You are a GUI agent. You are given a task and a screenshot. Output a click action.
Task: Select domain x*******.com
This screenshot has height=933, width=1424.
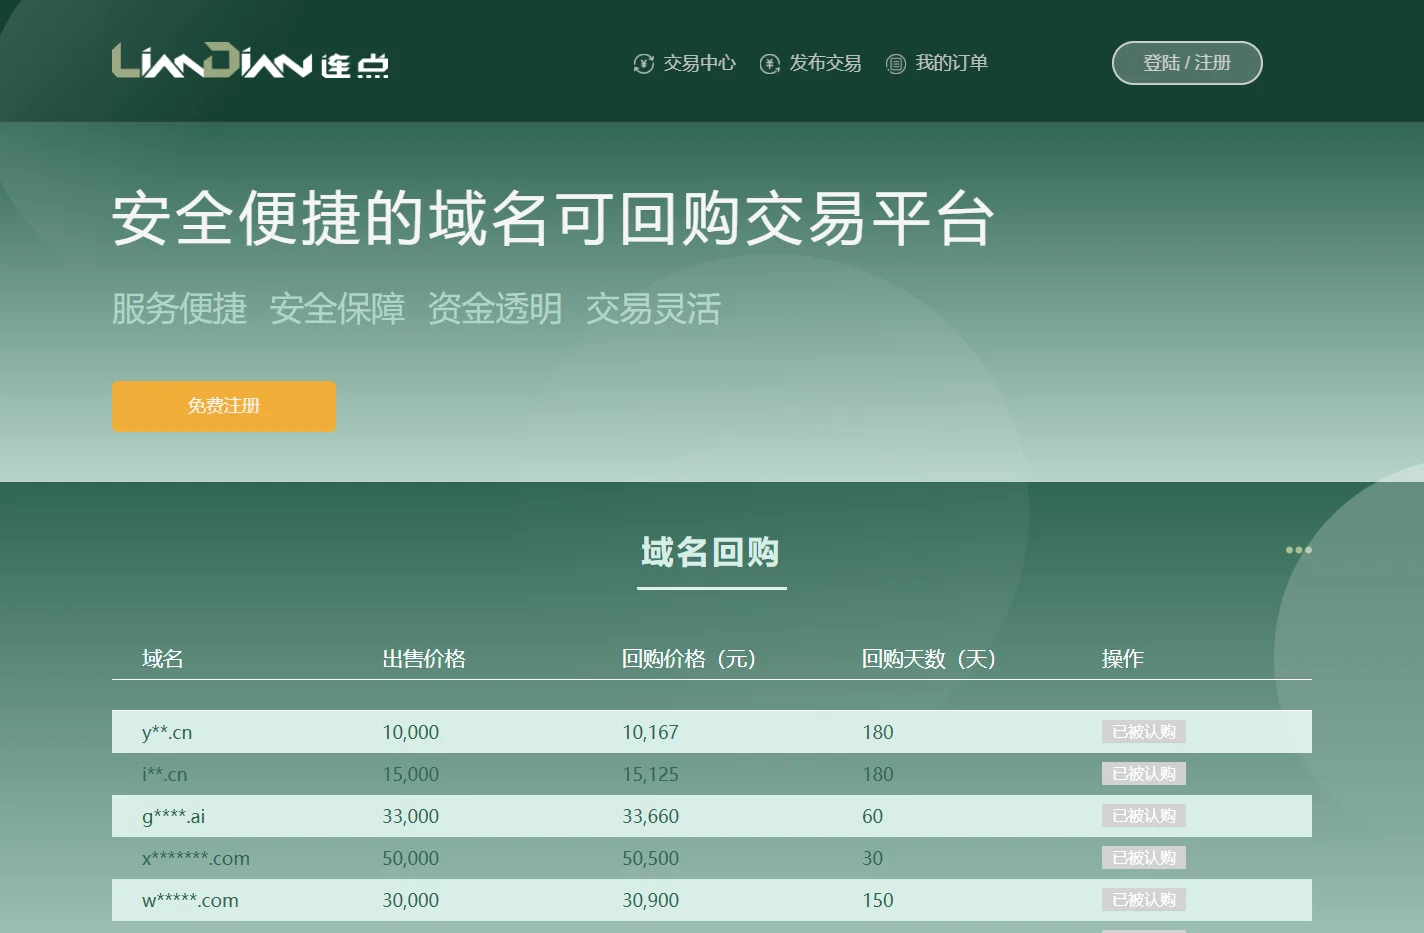[x=196, y=858]
